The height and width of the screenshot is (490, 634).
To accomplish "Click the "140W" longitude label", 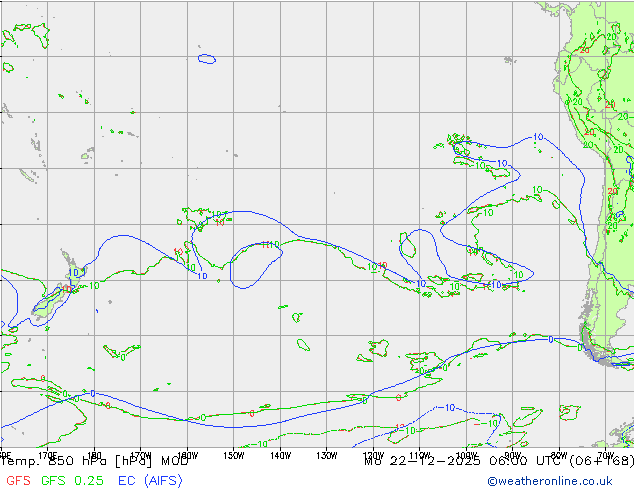I will point(281,455).
